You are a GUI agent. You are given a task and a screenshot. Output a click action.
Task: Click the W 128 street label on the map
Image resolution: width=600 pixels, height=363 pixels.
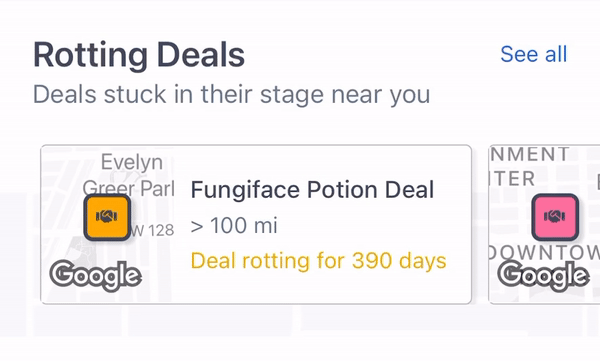point(152,231)
